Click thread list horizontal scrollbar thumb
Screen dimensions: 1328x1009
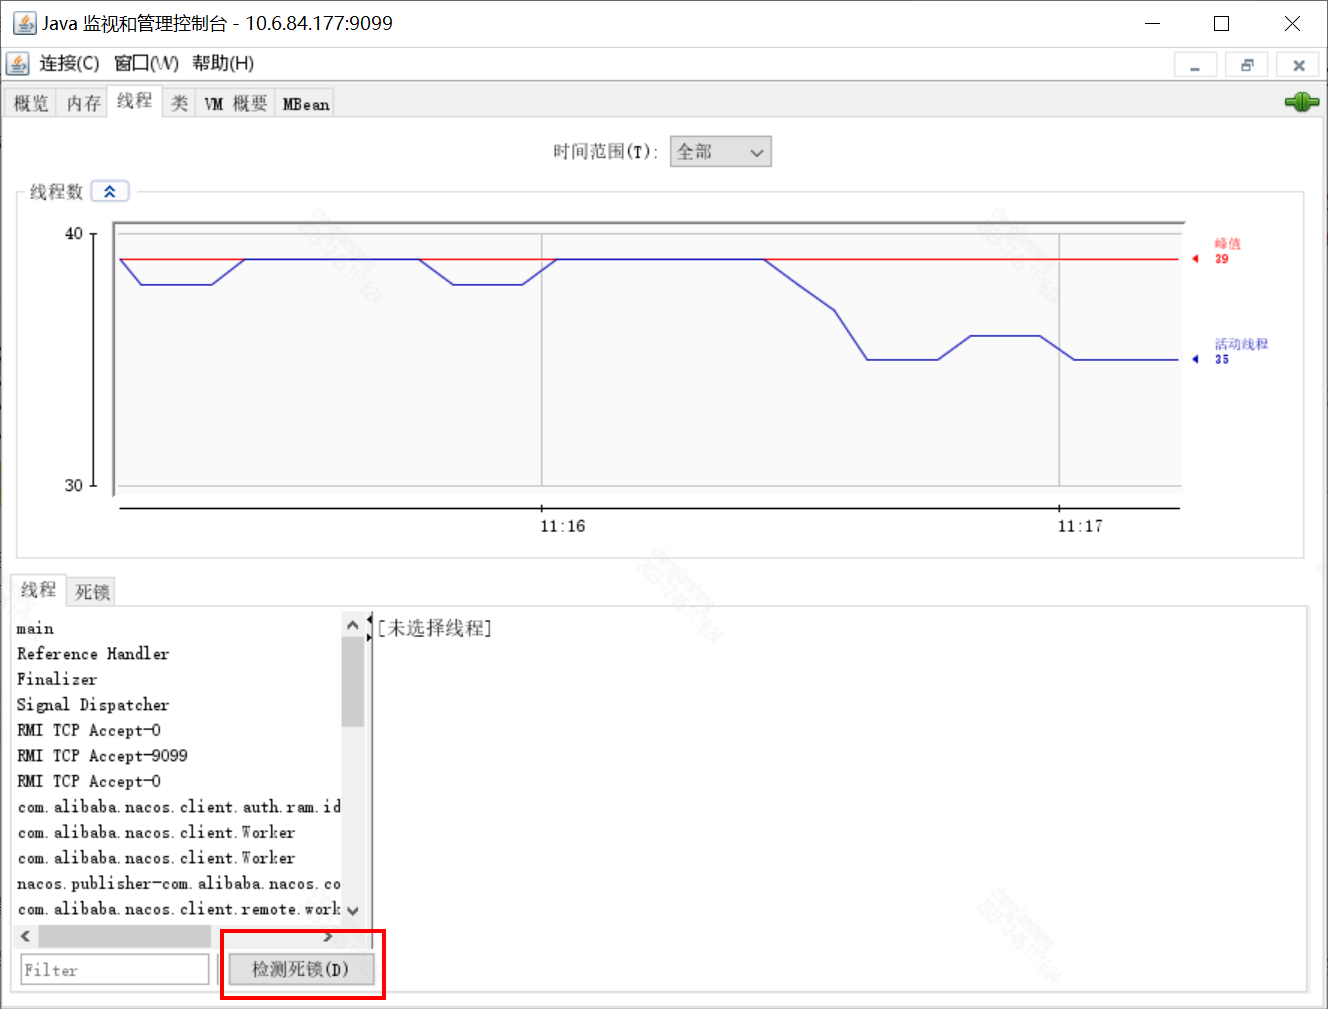point(124,937)
